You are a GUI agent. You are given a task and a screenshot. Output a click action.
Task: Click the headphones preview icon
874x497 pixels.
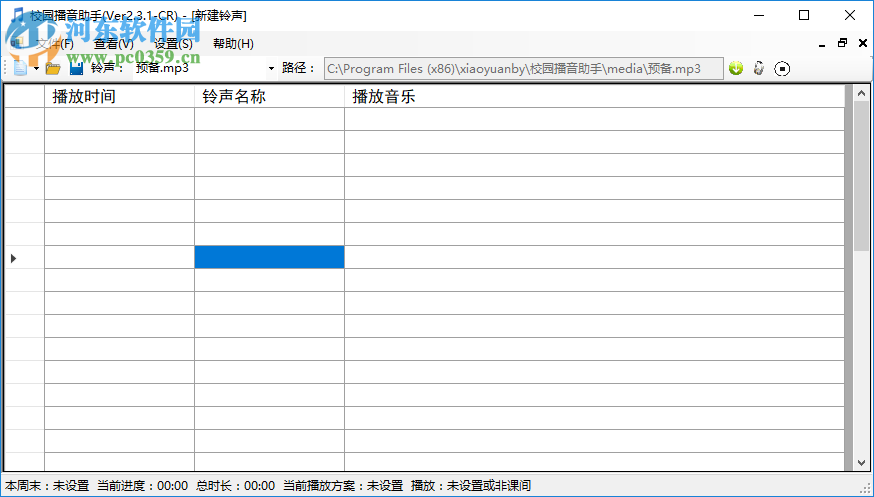pyautogui.click(x=759, y=69)
